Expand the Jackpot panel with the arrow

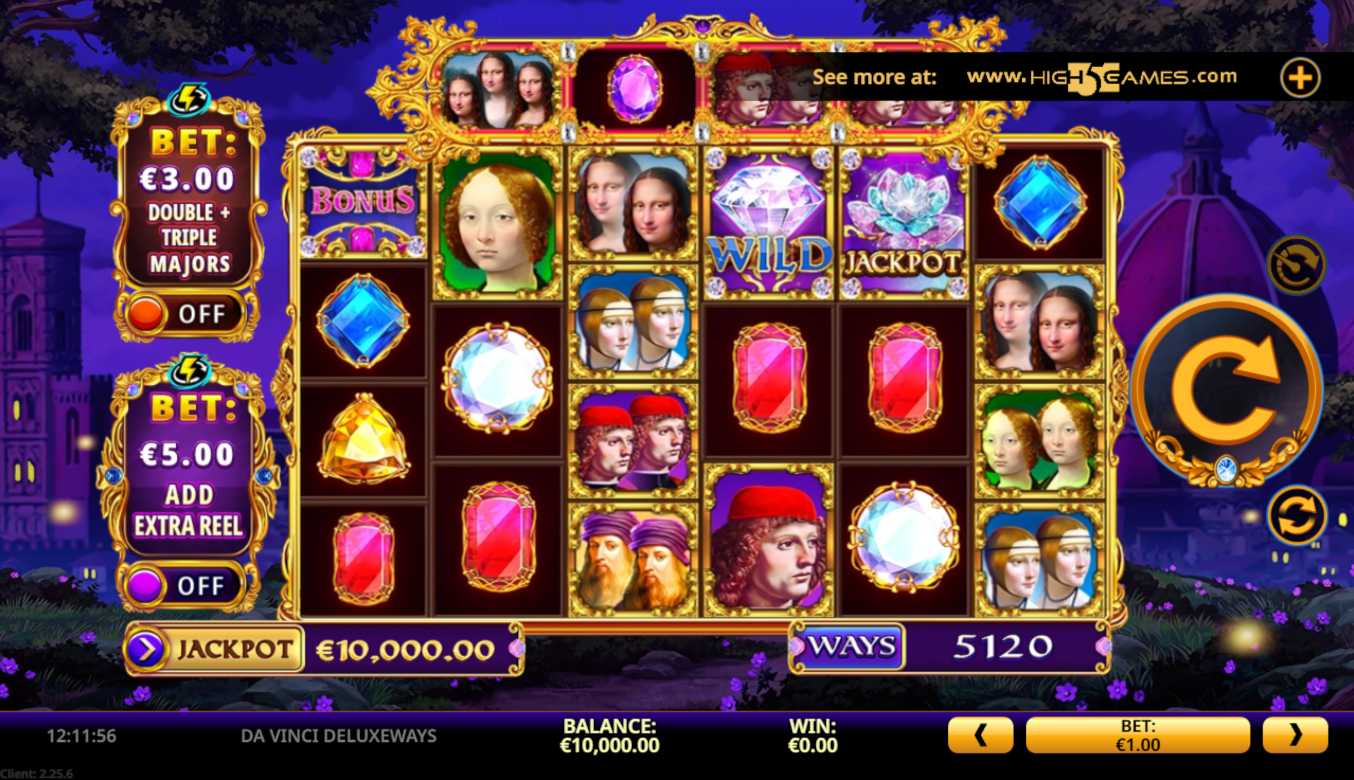coord(146,650)
